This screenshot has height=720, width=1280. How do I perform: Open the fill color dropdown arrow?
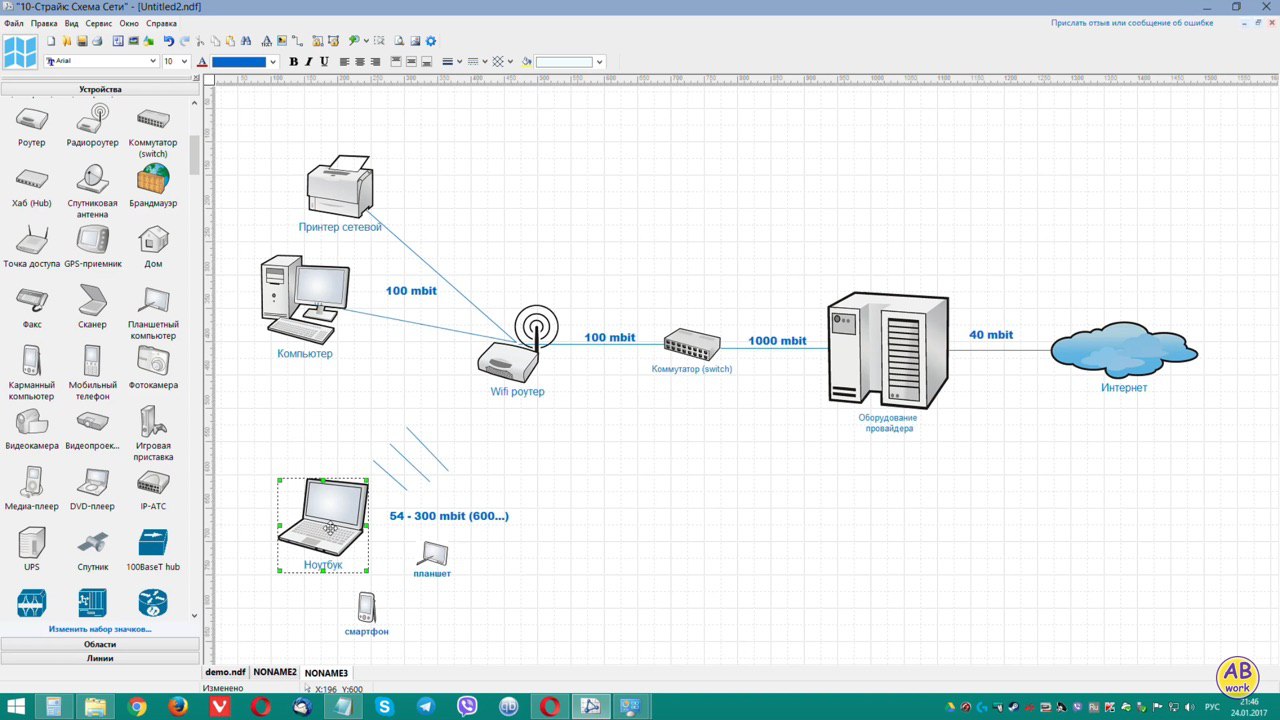point(600,62)
